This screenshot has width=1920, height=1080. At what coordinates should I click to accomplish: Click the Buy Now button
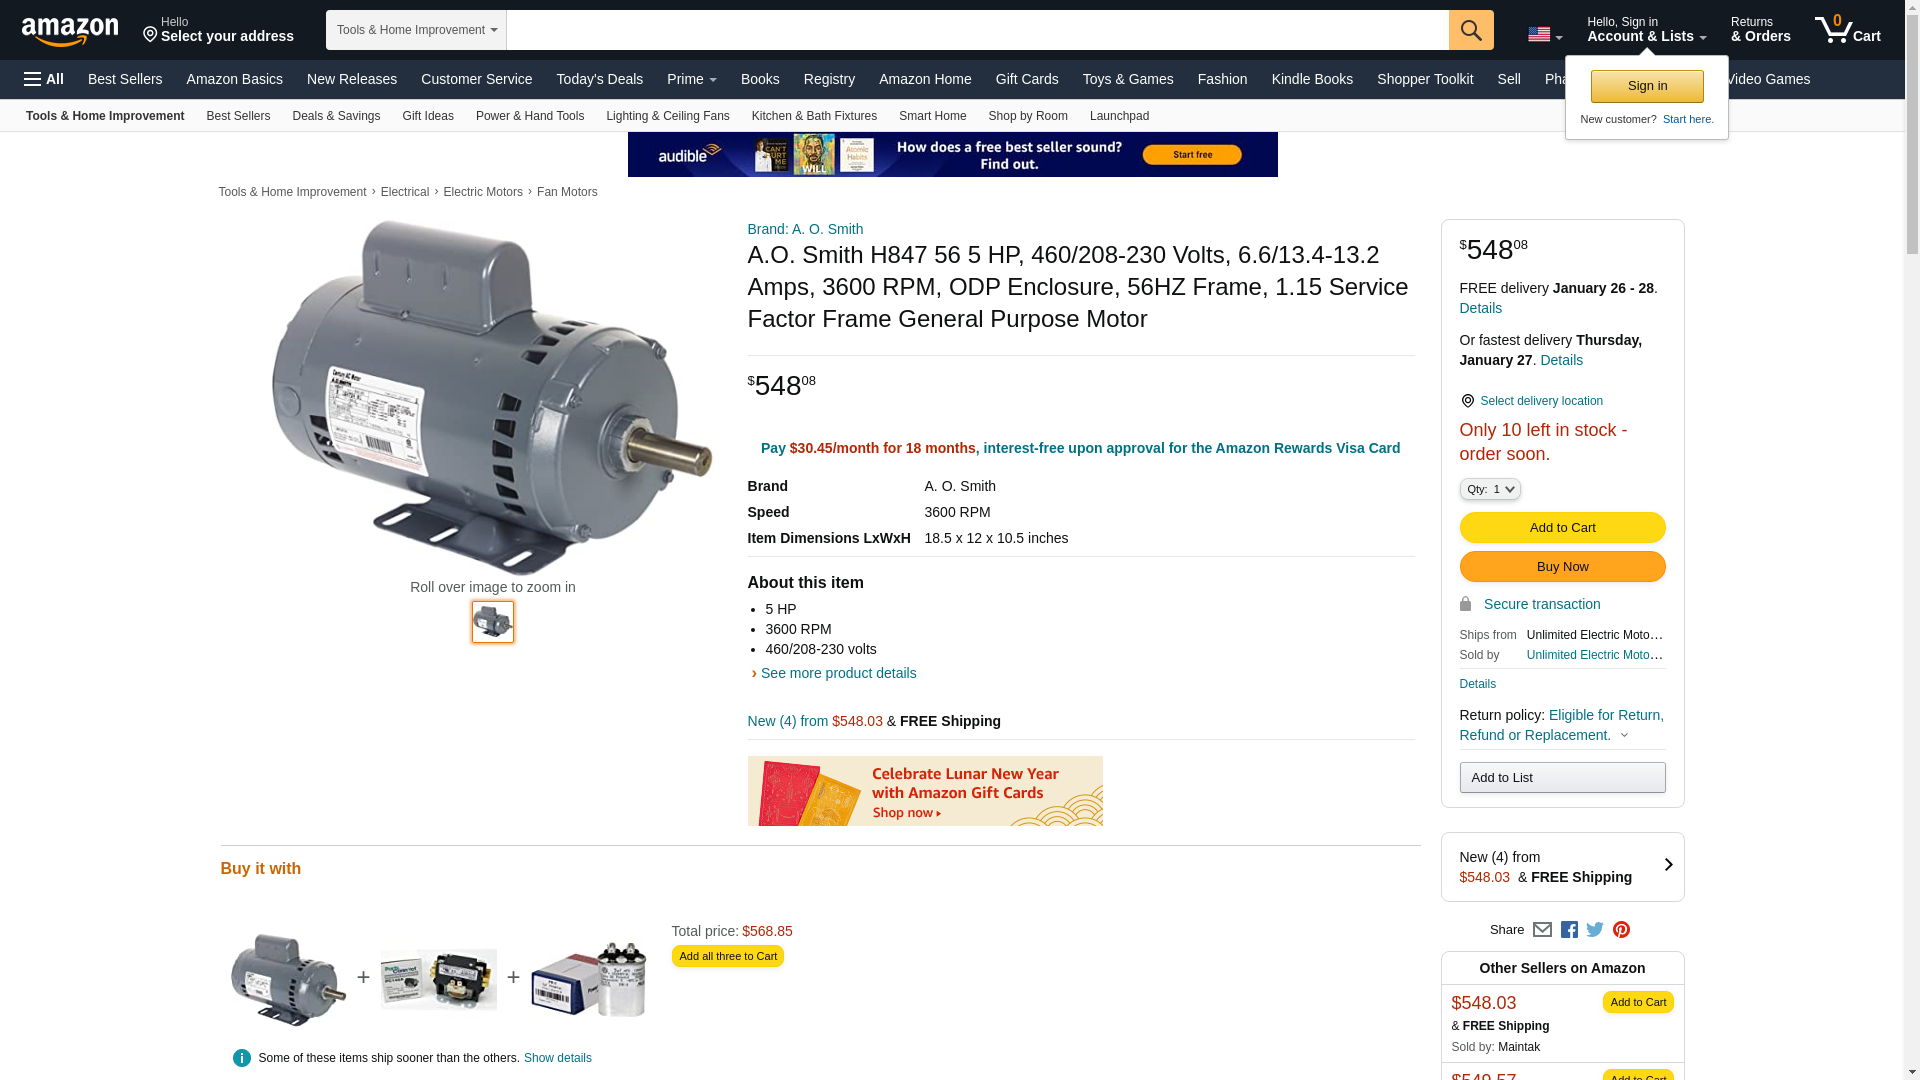[1562, 567]
